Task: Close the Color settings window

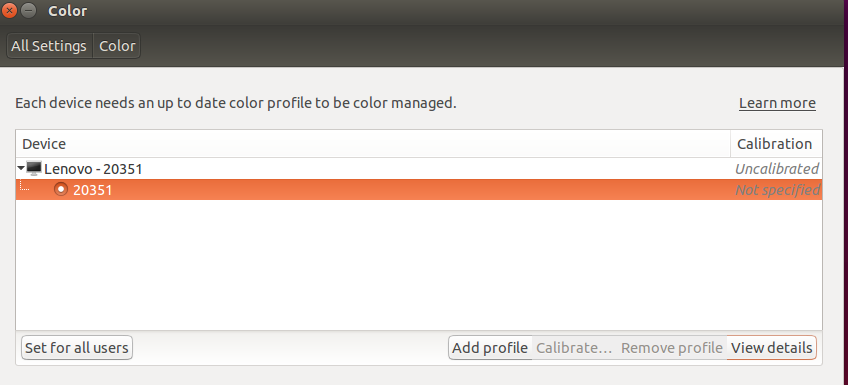Action: tap(9, 10)
